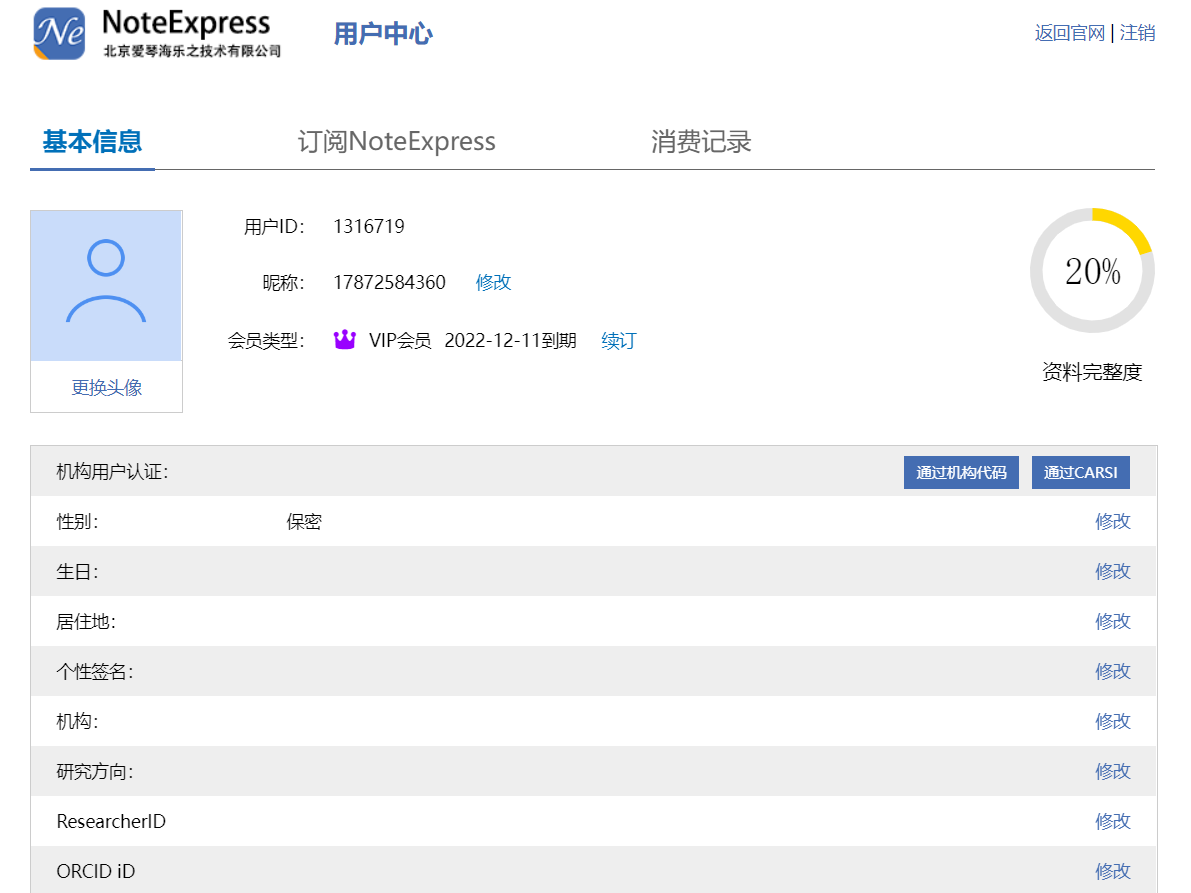
Task: Click the 北京爱琴海乐之技术有限公司 company name text
Action: 192,51
